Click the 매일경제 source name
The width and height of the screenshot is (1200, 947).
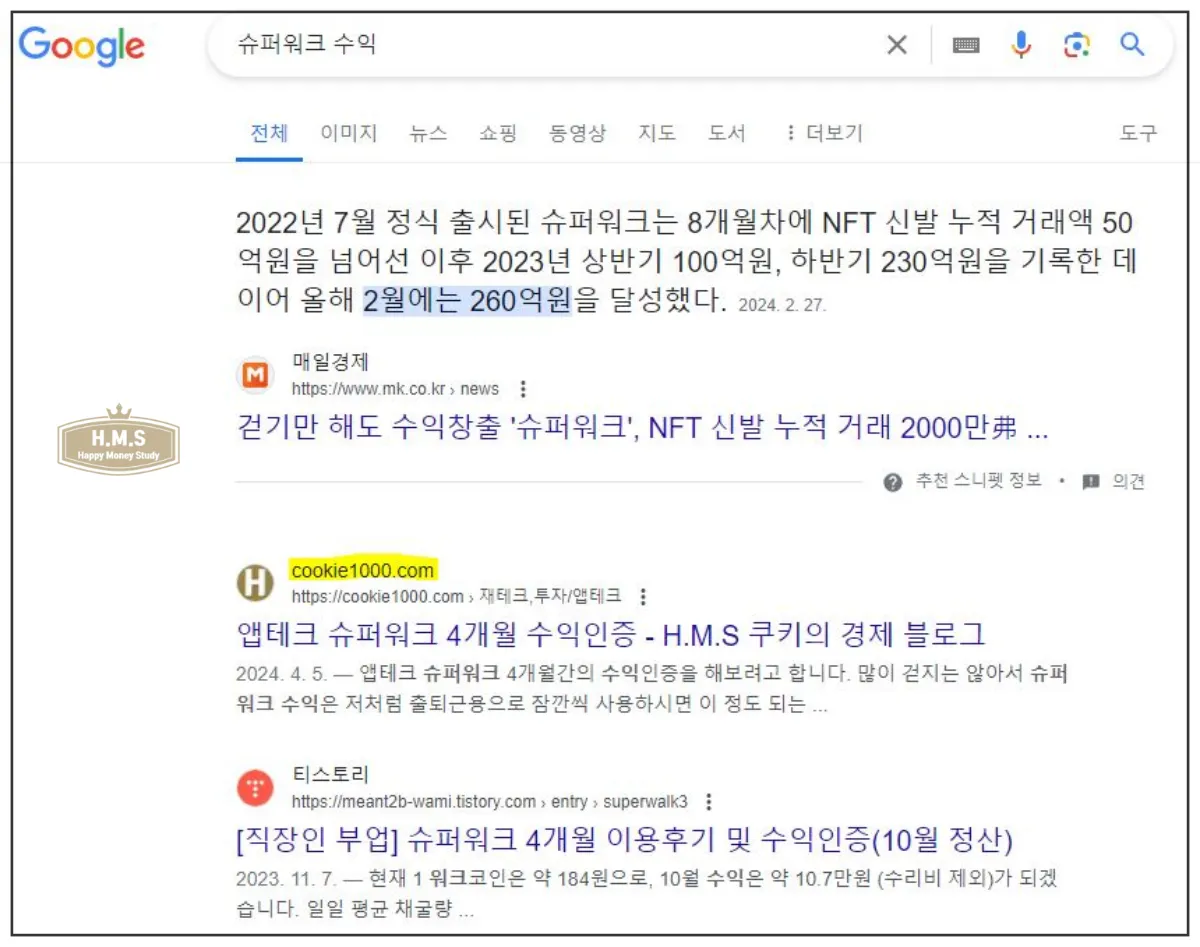coord(331,362)
